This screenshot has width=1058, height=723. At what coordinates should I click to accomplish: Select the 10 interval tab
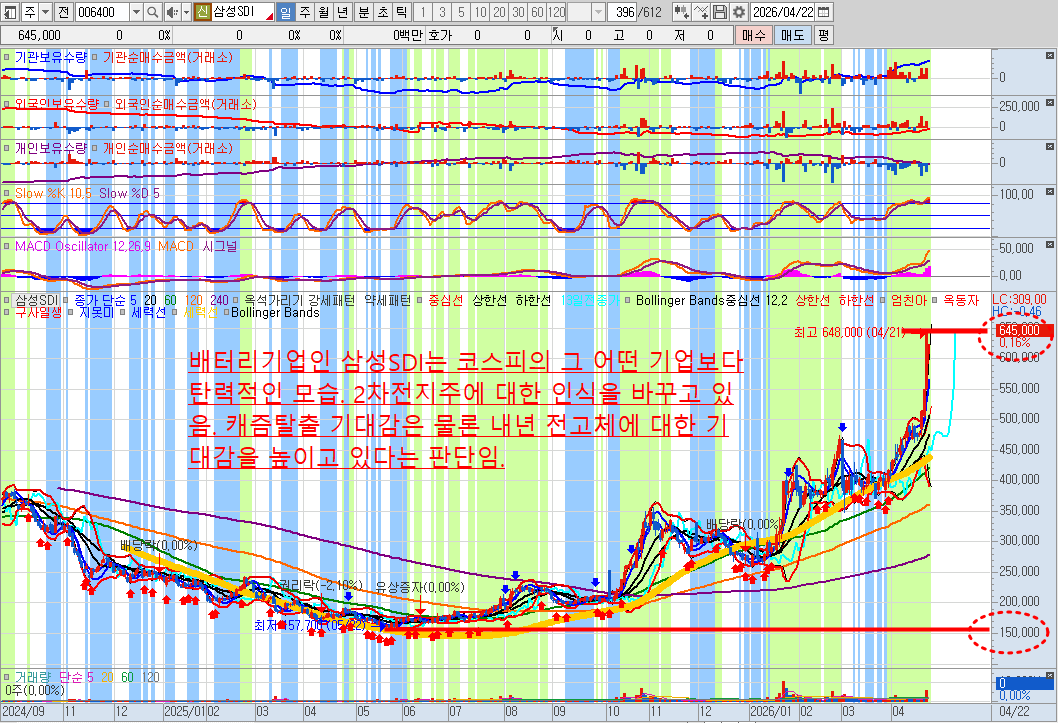click(x=479, y=12)
